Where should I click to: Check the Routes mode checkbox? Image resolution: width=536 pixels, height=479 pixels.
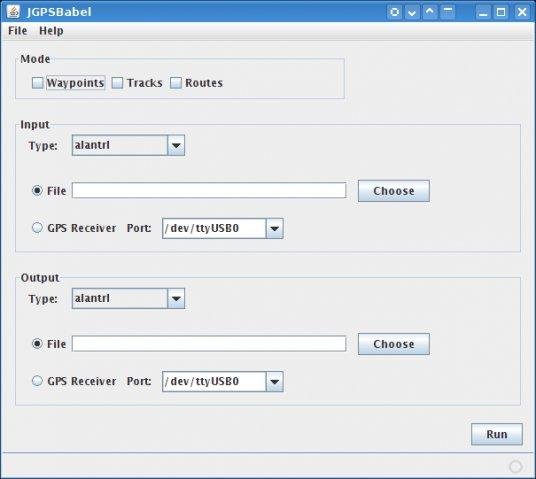click(176, 83)
